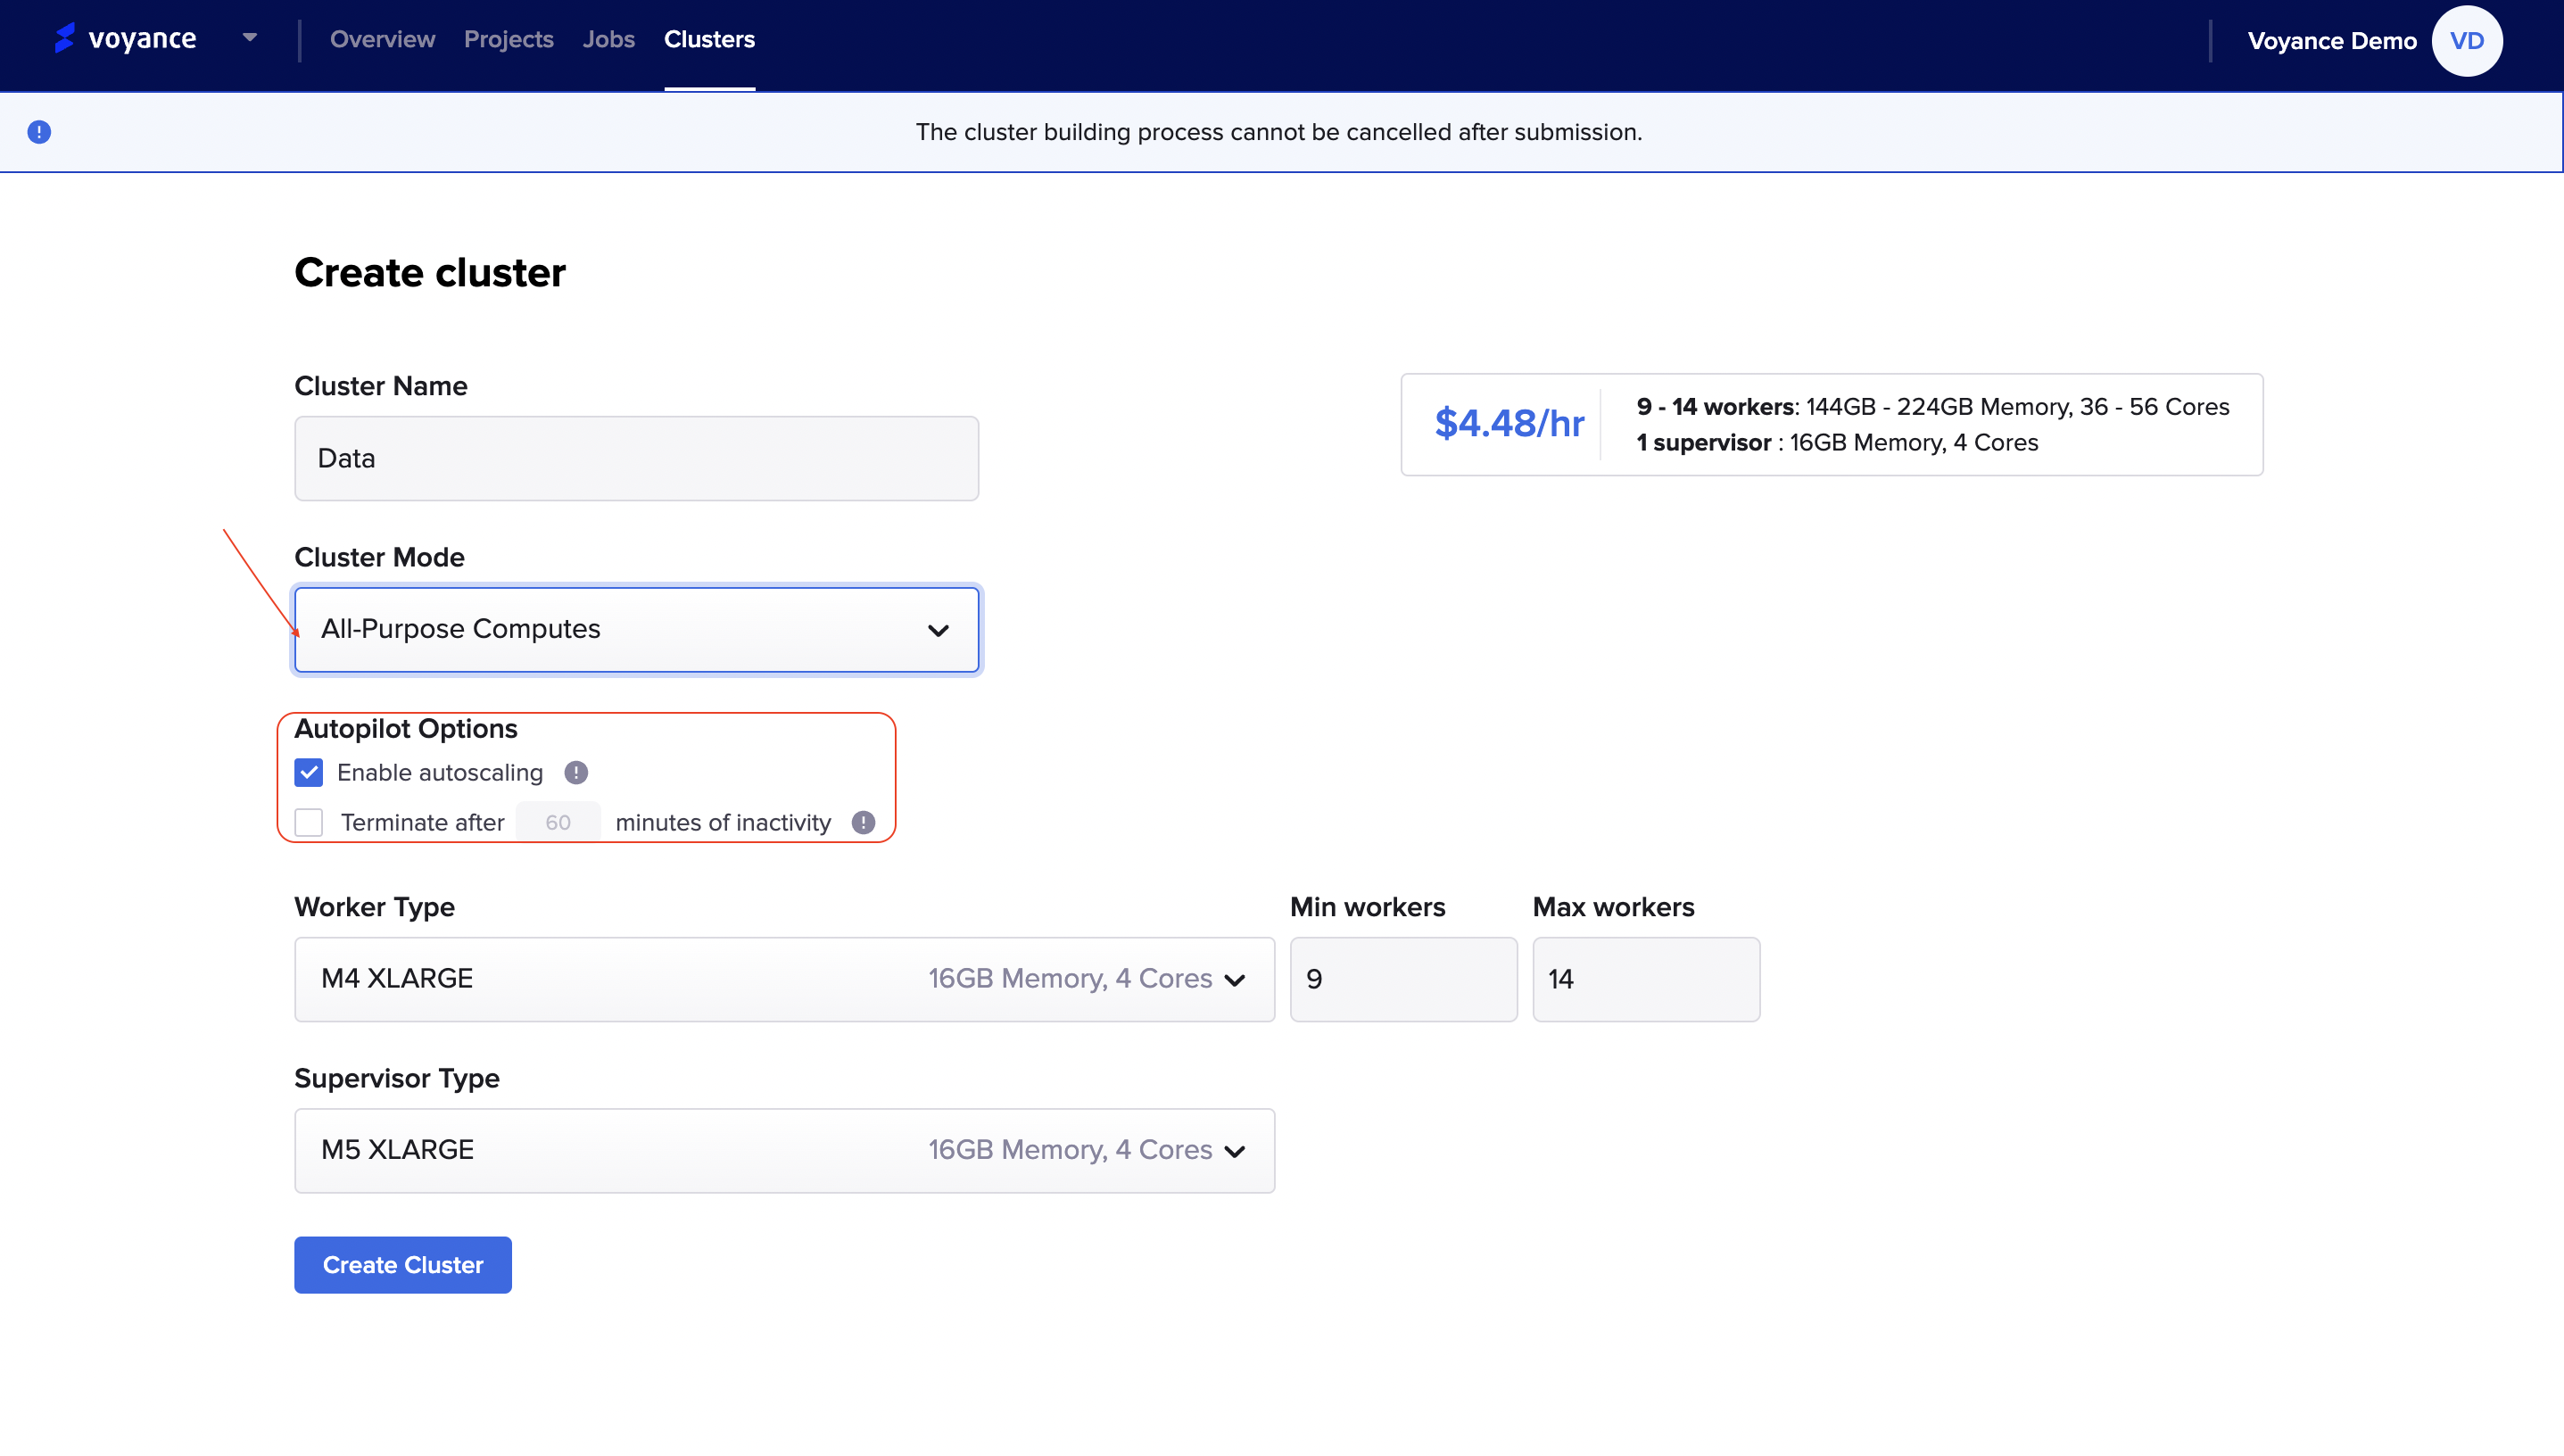
Task: Click the Cluster Name input field
Action: 636,458
